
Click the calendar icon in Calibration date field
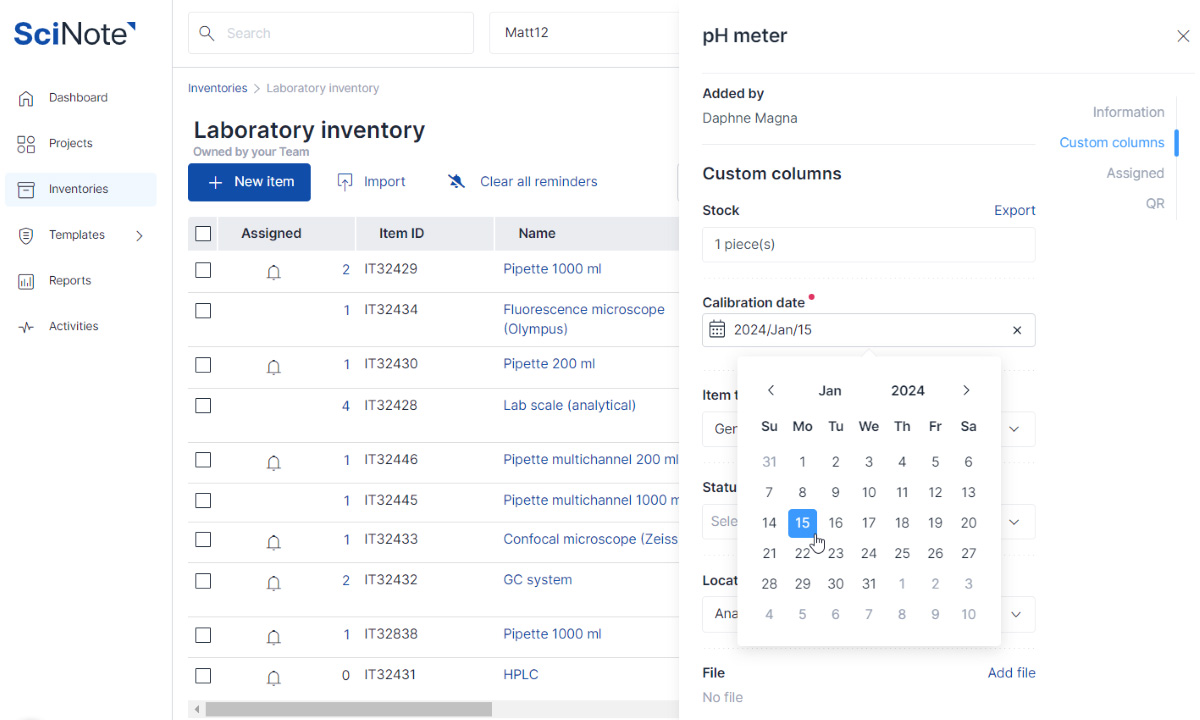point(717,330)
